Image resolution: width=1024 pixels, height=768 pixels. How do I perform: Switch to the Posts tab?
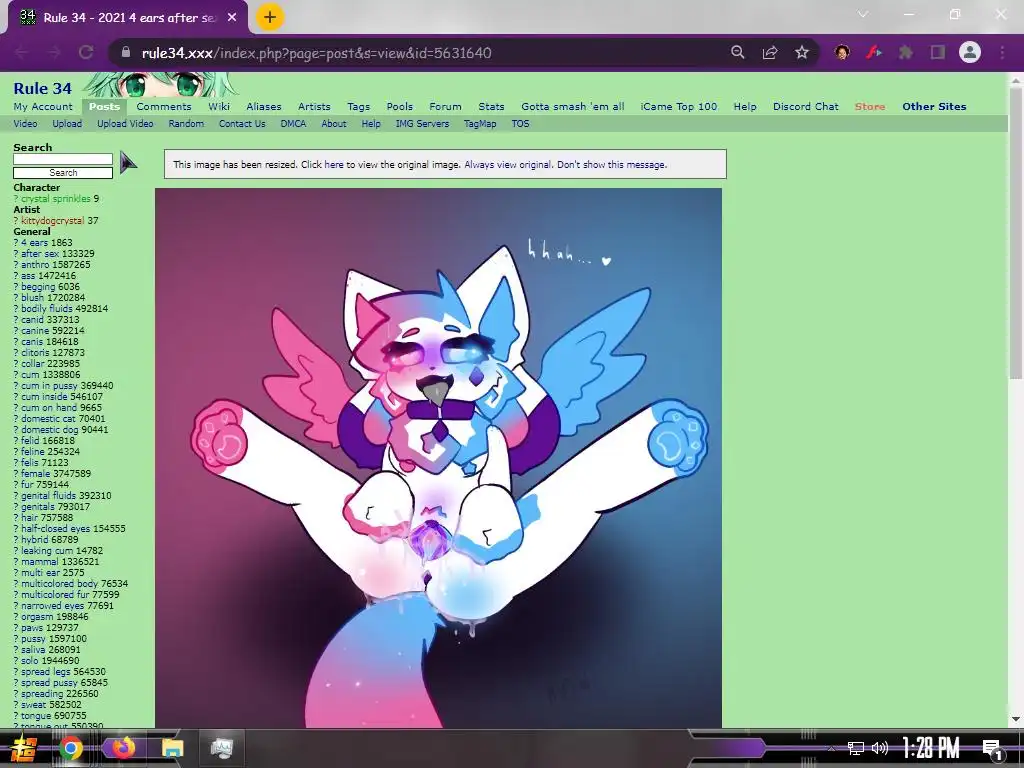[x=104, y=106]
